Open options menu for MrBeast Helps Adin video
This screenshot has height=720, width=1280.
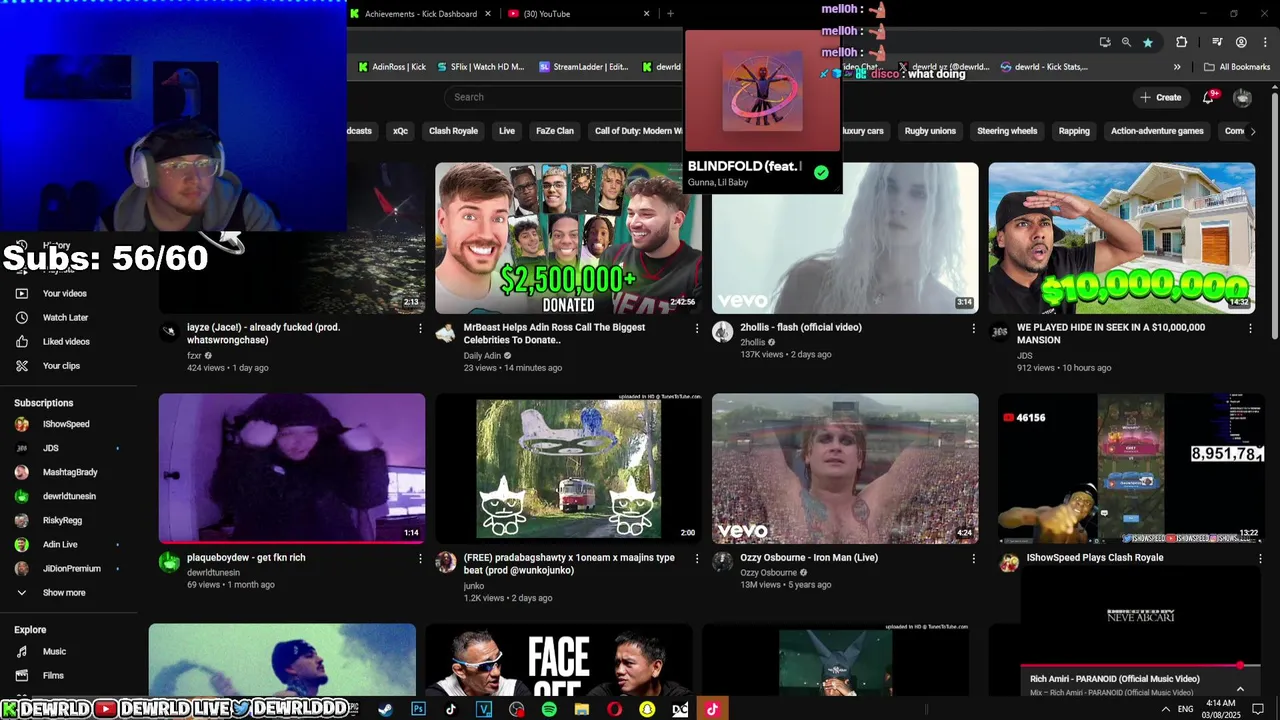point(697,328)
